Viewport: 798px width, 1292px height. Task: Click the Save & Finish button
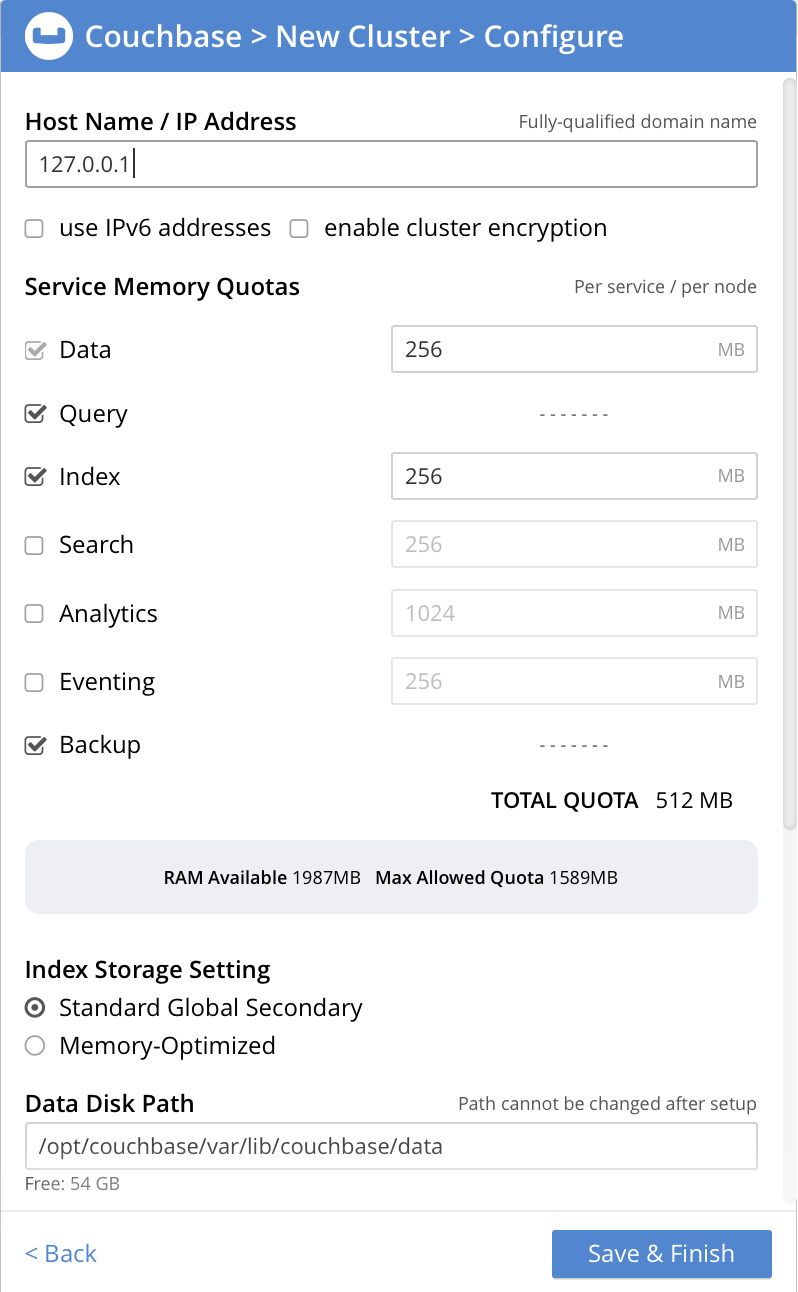(661, 1253)
